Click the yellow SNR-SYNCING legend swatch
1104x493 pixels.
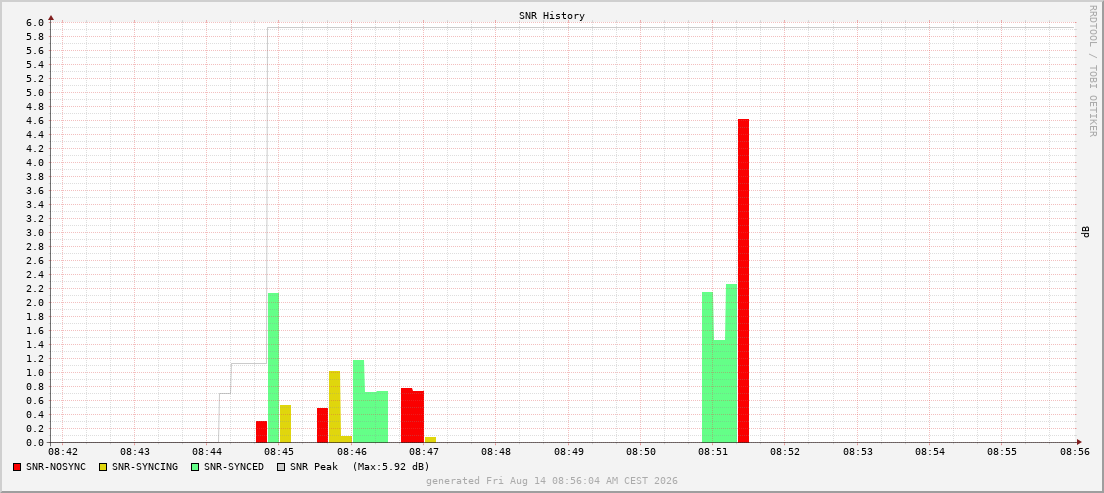(x=103, y=466)
